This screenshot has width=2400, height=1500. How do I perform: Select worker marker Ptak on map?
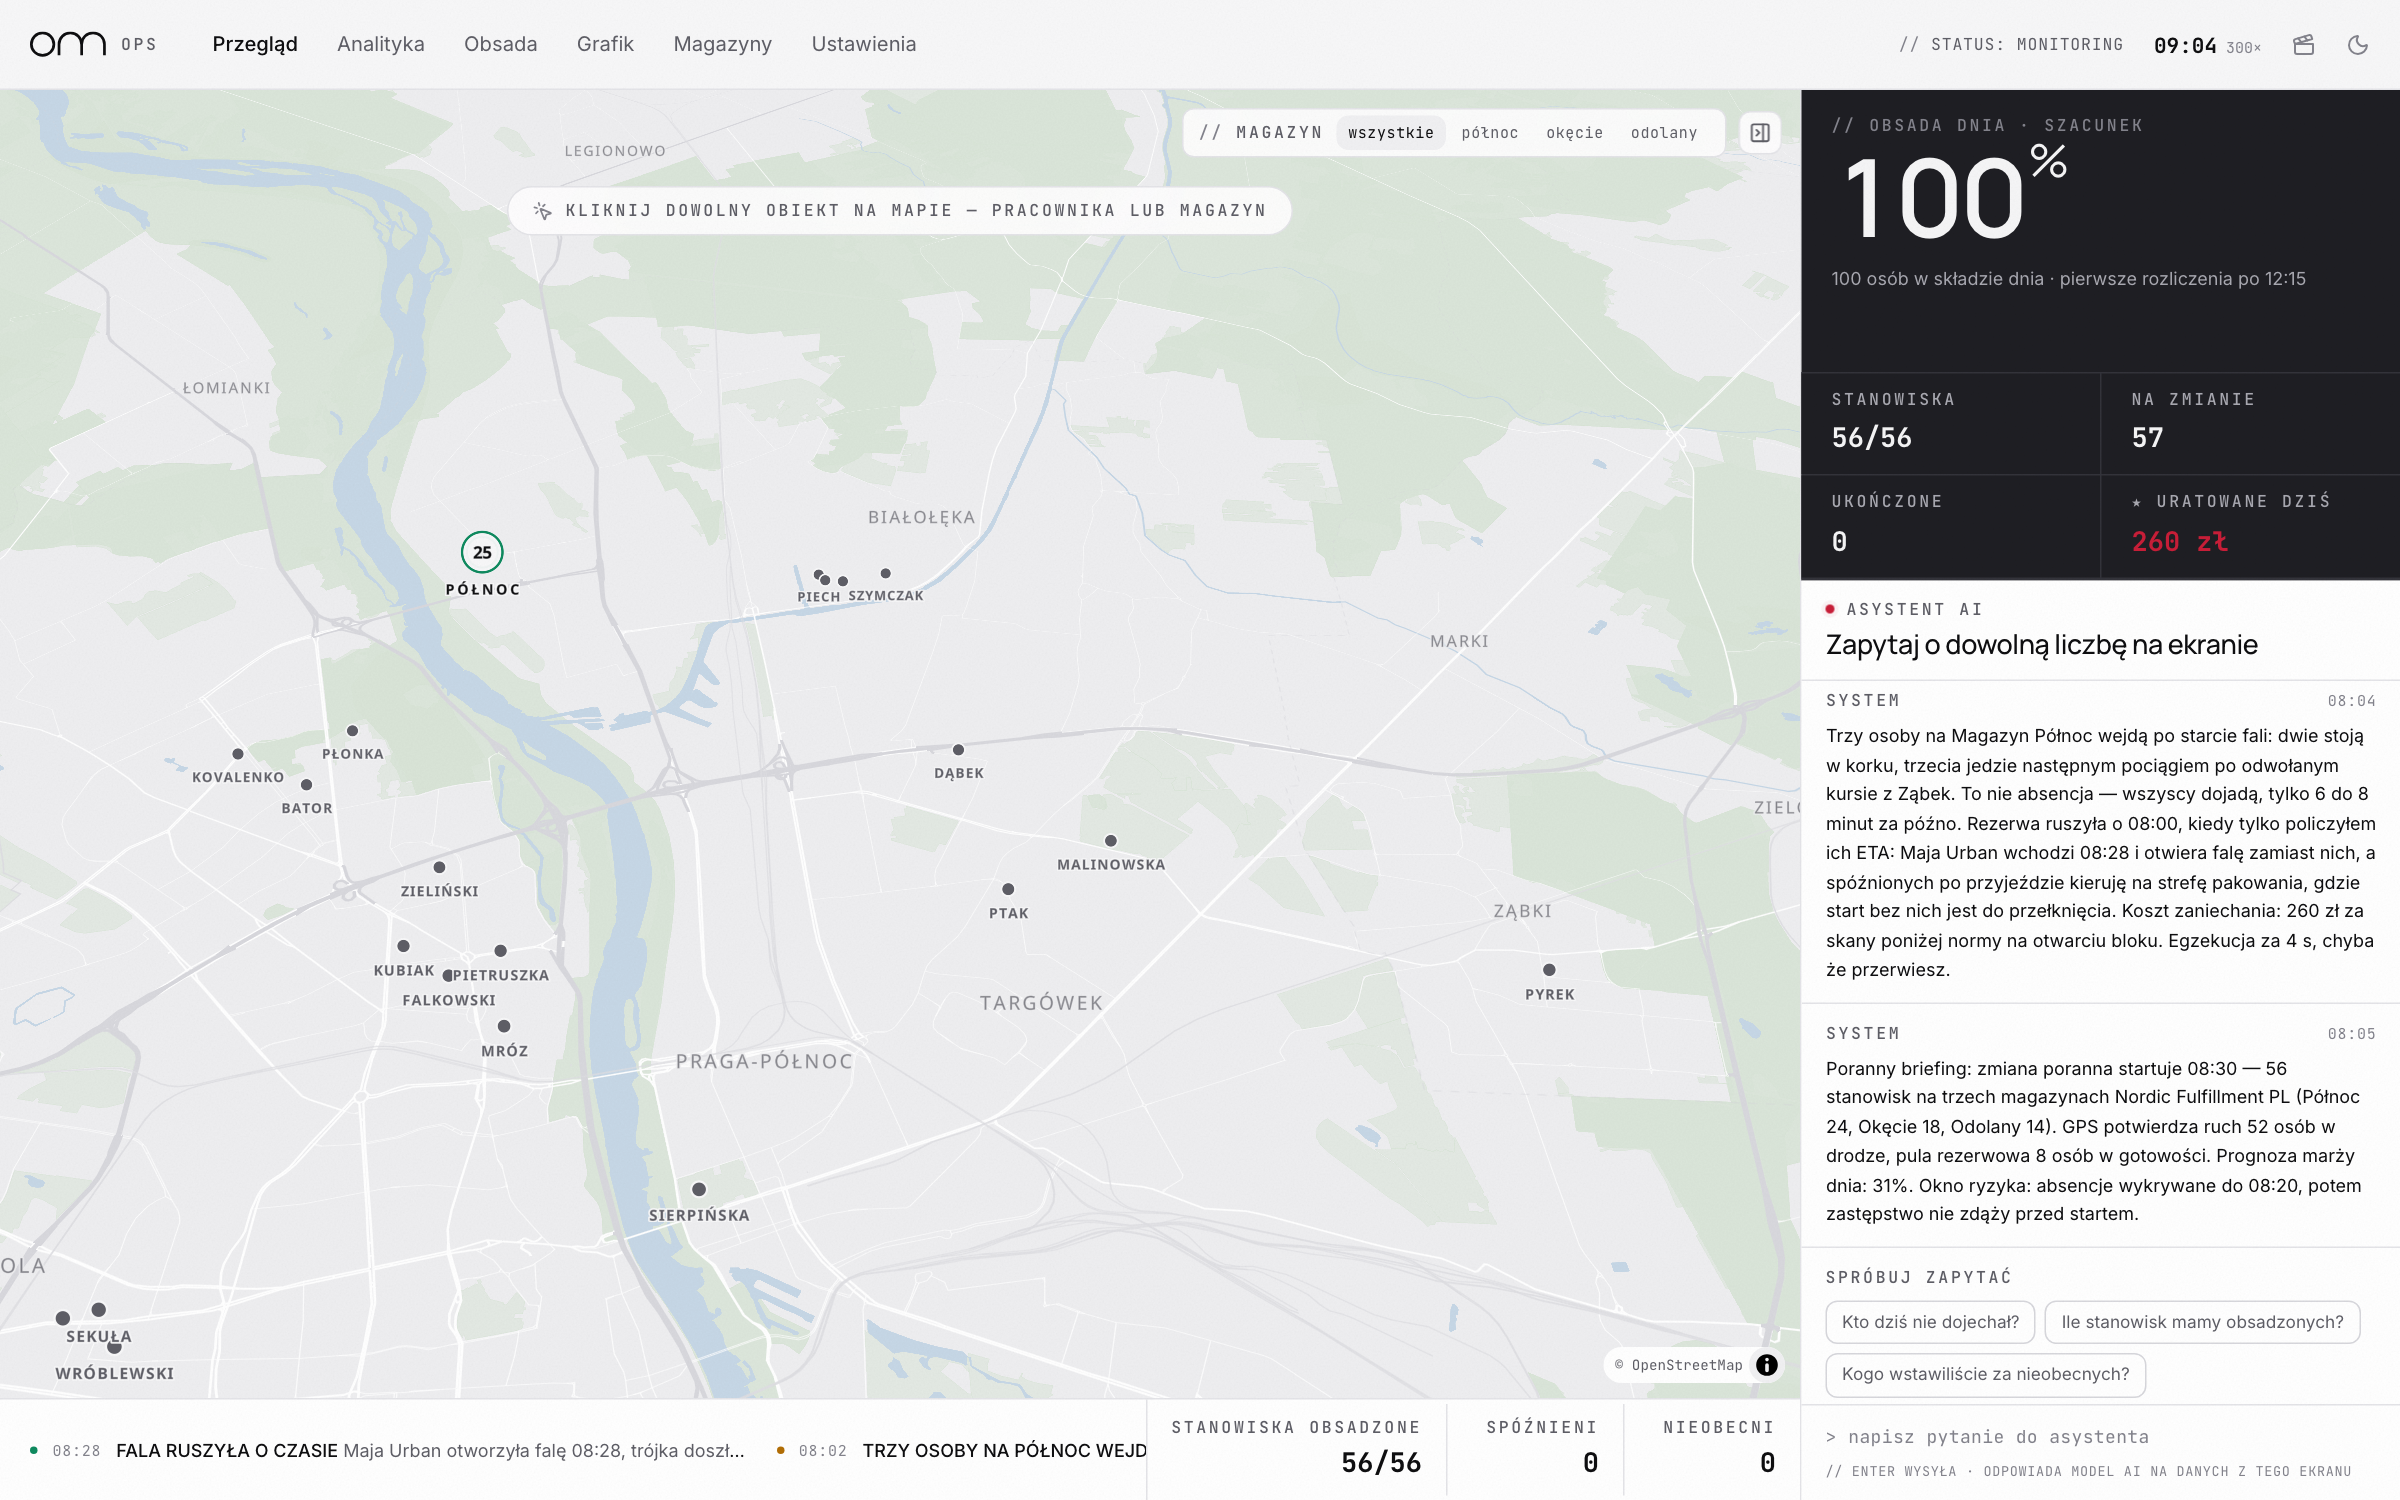coord(1008,889)
